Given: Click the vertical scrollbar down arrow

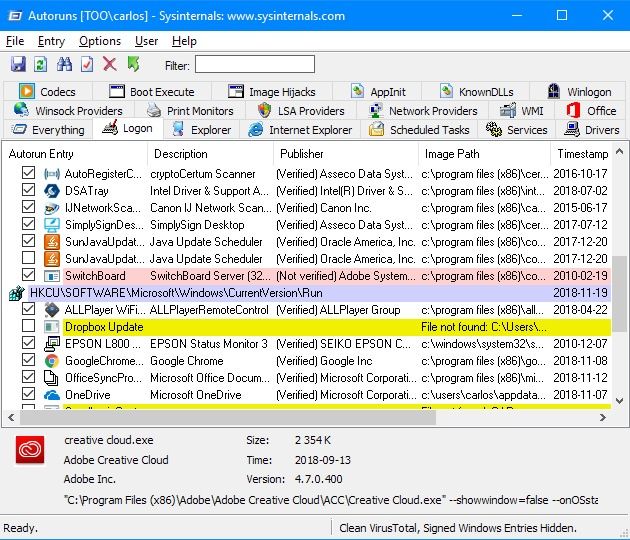Looking at the screenshot, I should click(x=620, y=401).
